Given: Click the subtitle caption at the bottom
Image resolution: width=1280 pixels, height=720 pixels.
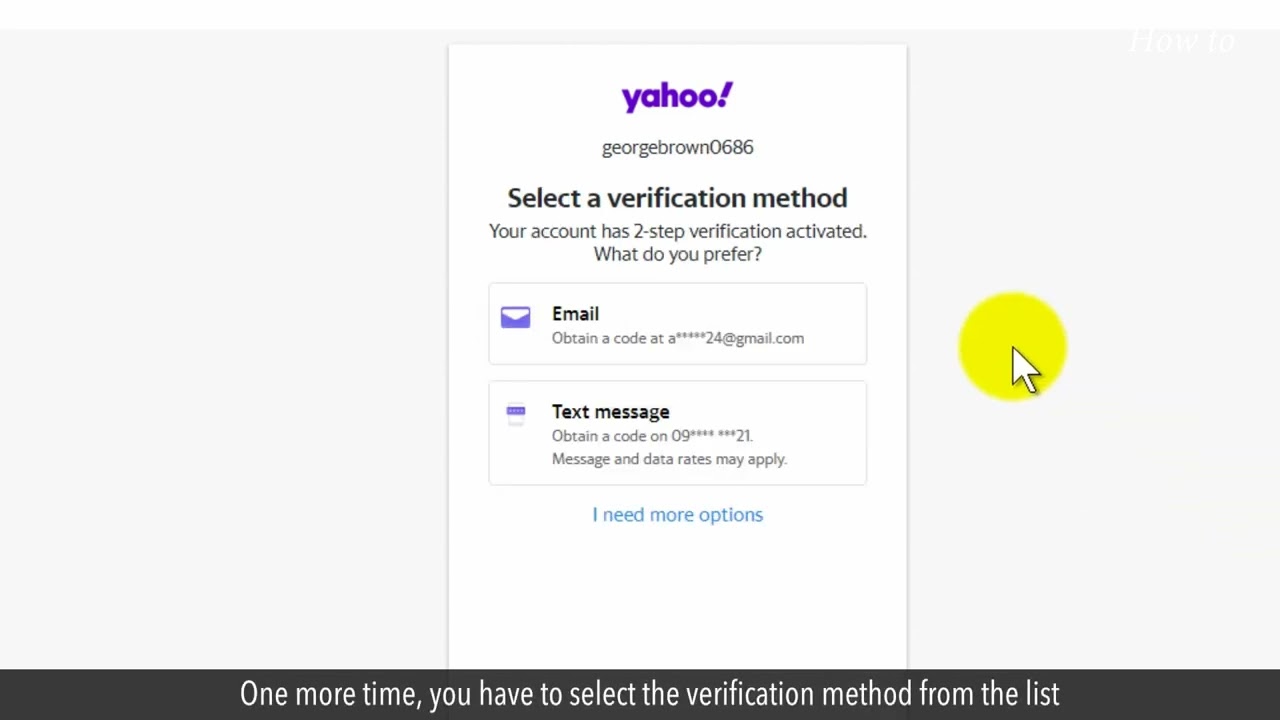Looking at the screenshot, I should 649,694.
